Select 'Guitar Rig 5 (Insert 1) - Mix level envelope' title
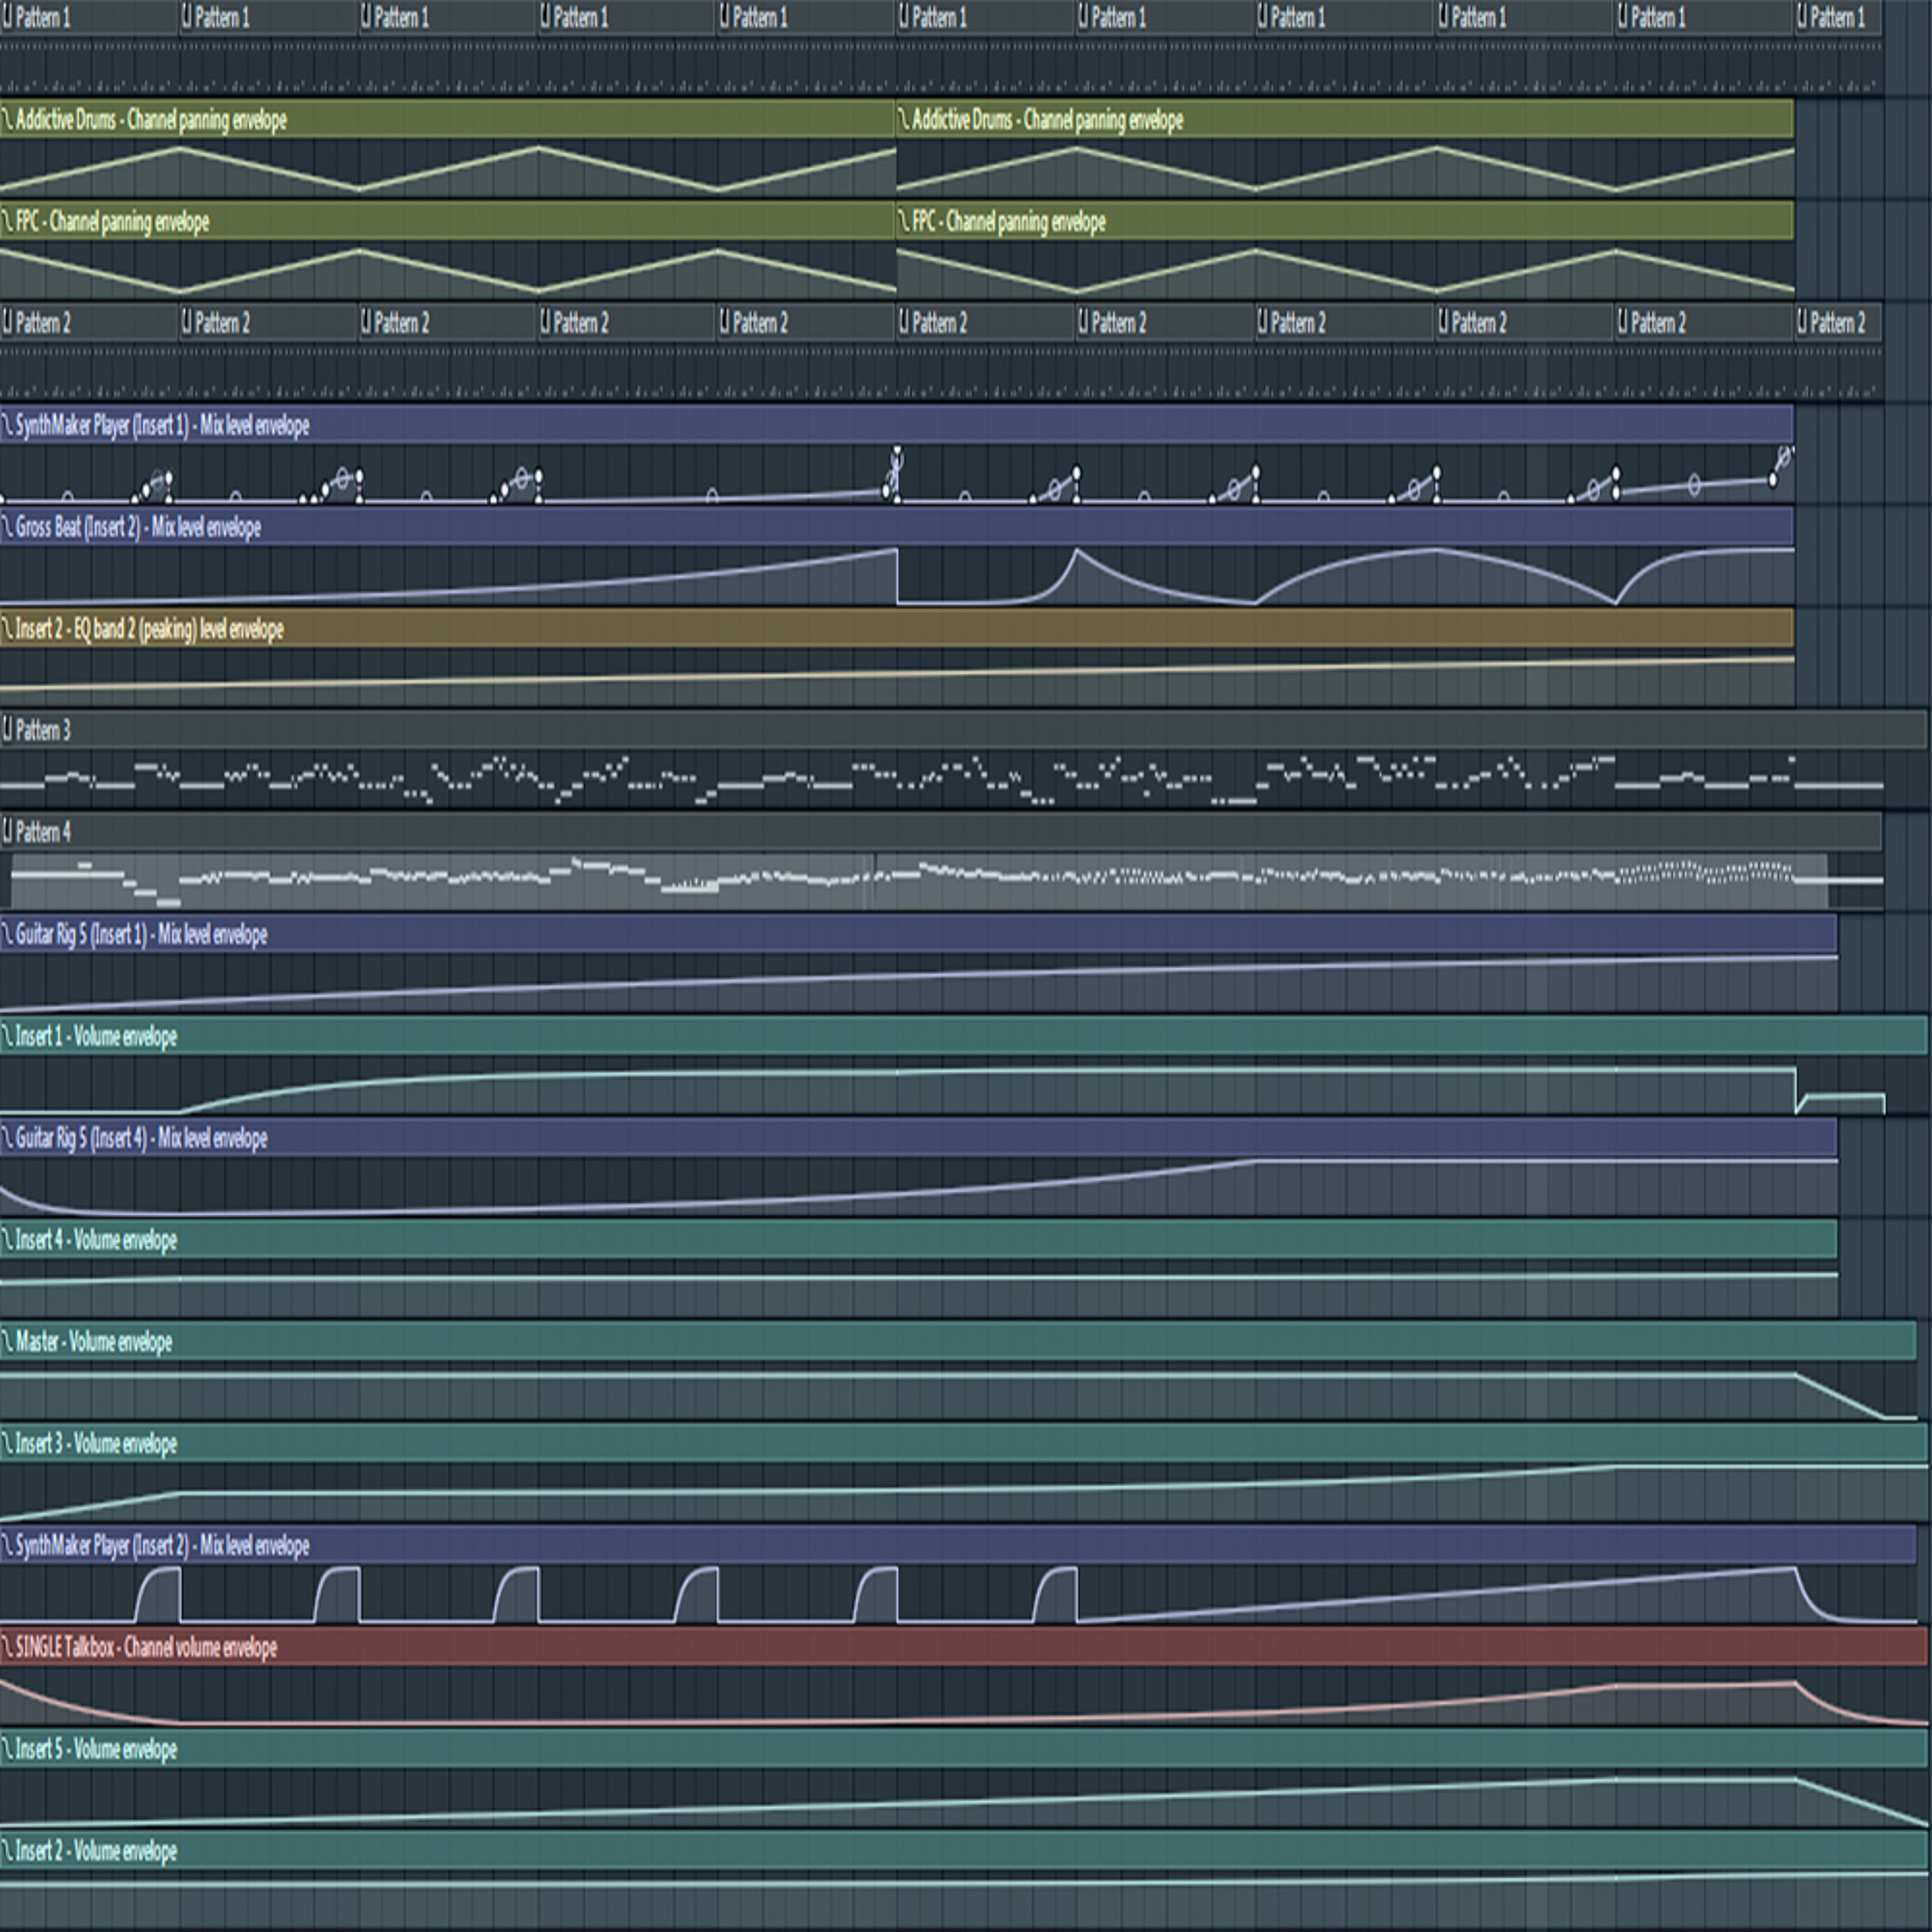Image resolution: width=1932 pixels, height=1932 pixels. pos(141,935)
